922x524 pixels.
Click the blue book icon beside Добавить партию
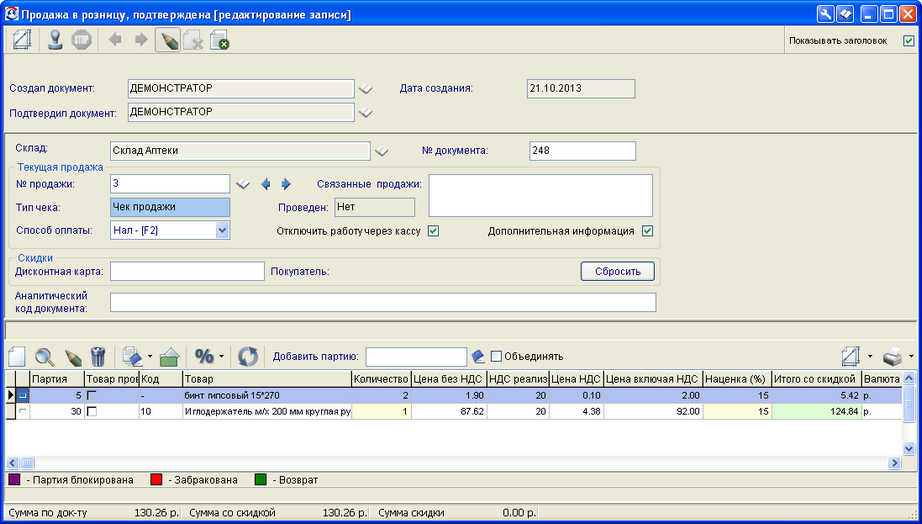coord(478,356)
